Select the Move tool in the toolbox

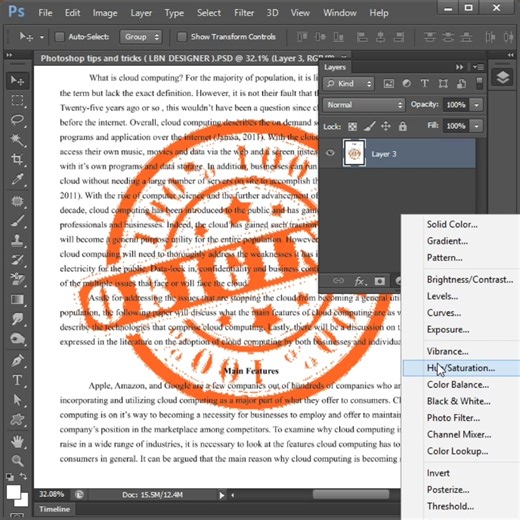pyautogui.click(x=17, y=80)
